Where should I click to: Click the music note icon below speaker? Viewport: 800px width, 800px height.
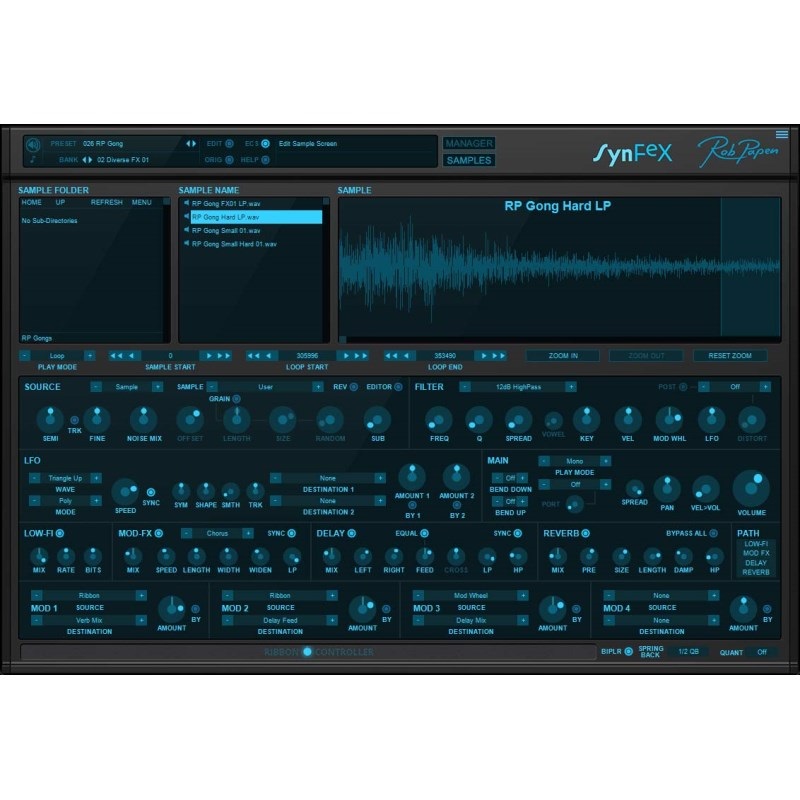tap(33, 160)
